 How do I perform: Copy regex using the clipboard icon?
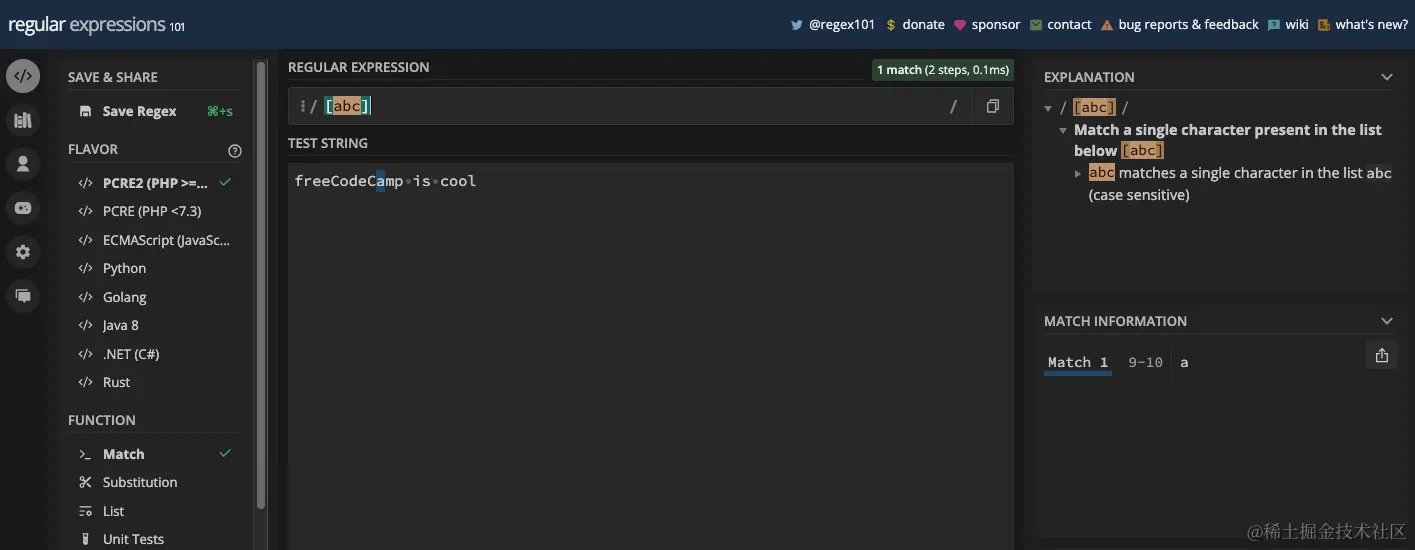(x=992, y=106)
